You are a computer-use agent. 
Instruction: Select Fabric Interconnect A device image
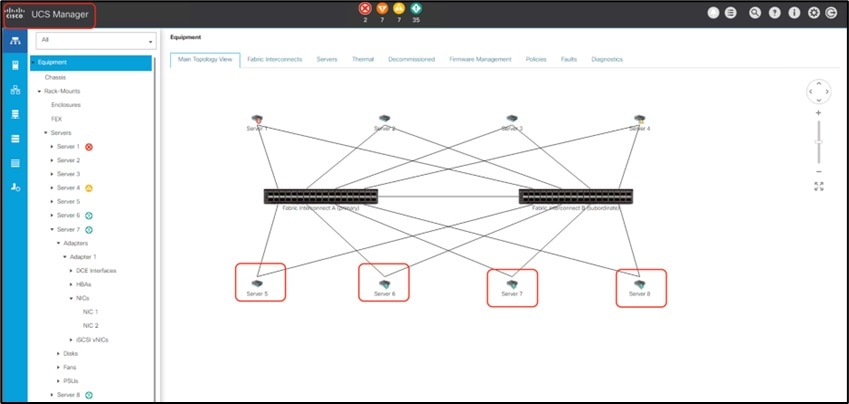pyautogui.click(x=321, y=196)
